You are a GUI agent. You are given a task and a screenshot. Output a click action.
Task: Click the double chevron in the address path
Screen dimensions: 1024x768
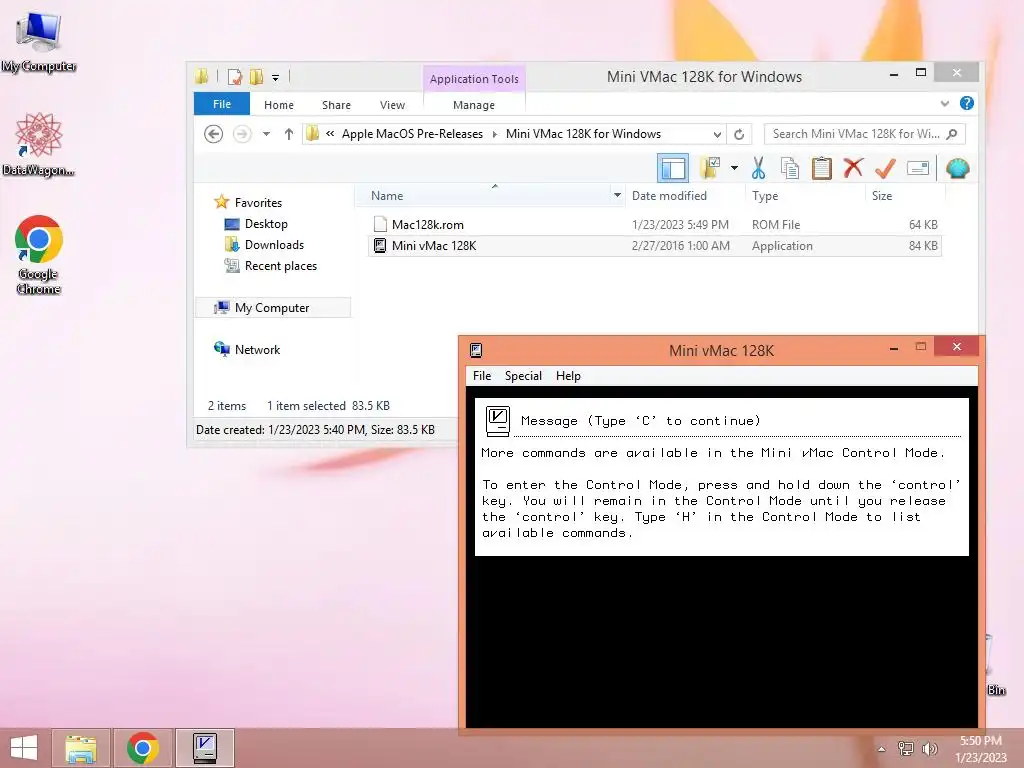(330, 134)
